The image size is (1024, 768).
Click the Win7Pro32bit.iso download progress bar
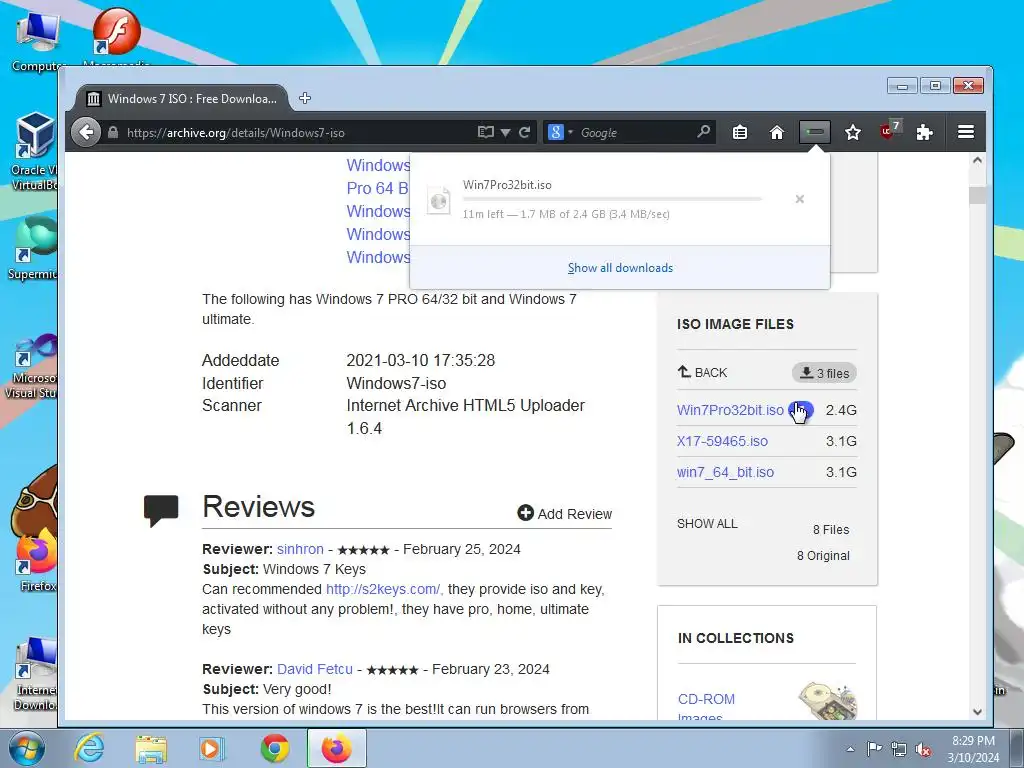coord(612,199)
